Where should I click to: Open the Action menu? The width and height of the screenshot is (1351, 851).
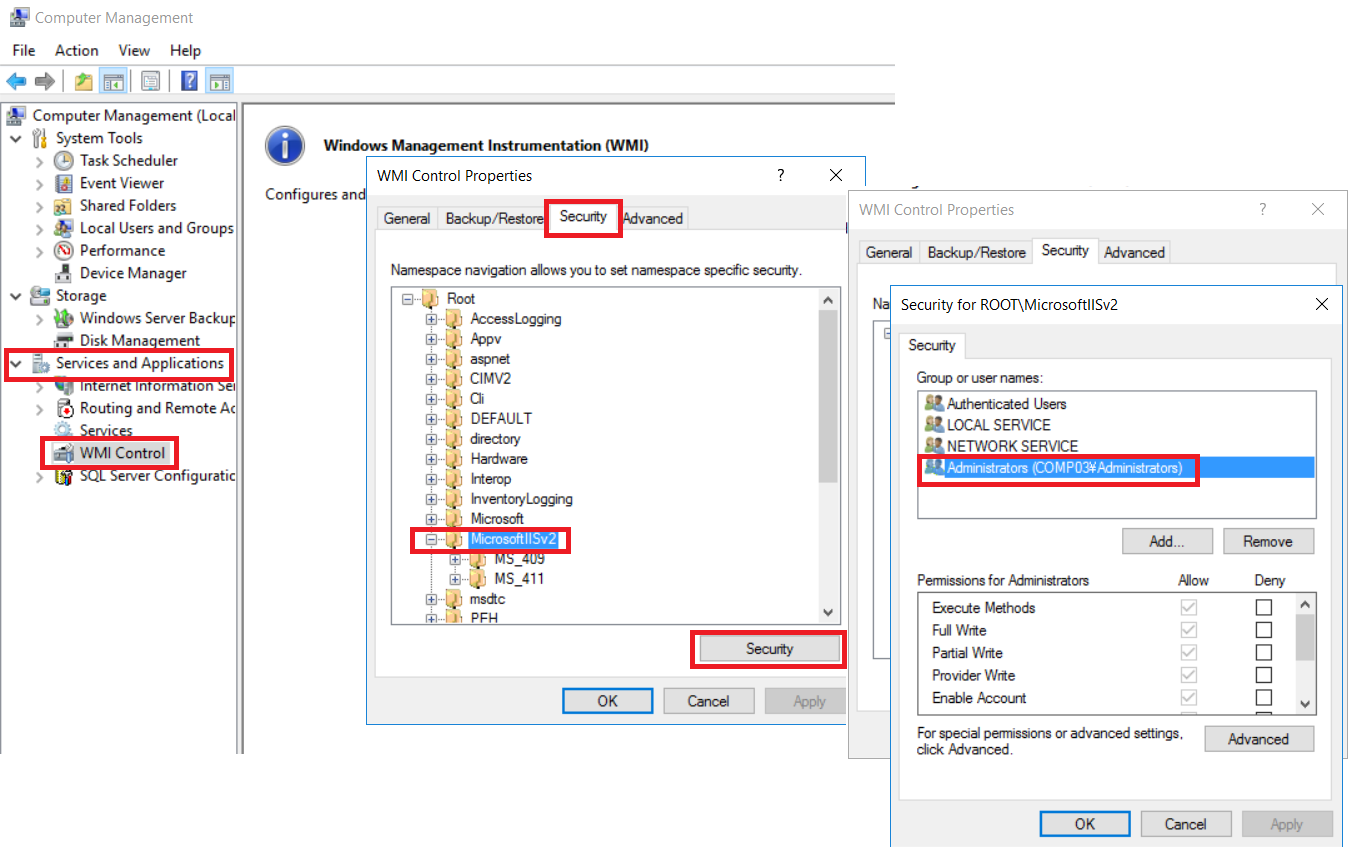click(x=76, y=50)
